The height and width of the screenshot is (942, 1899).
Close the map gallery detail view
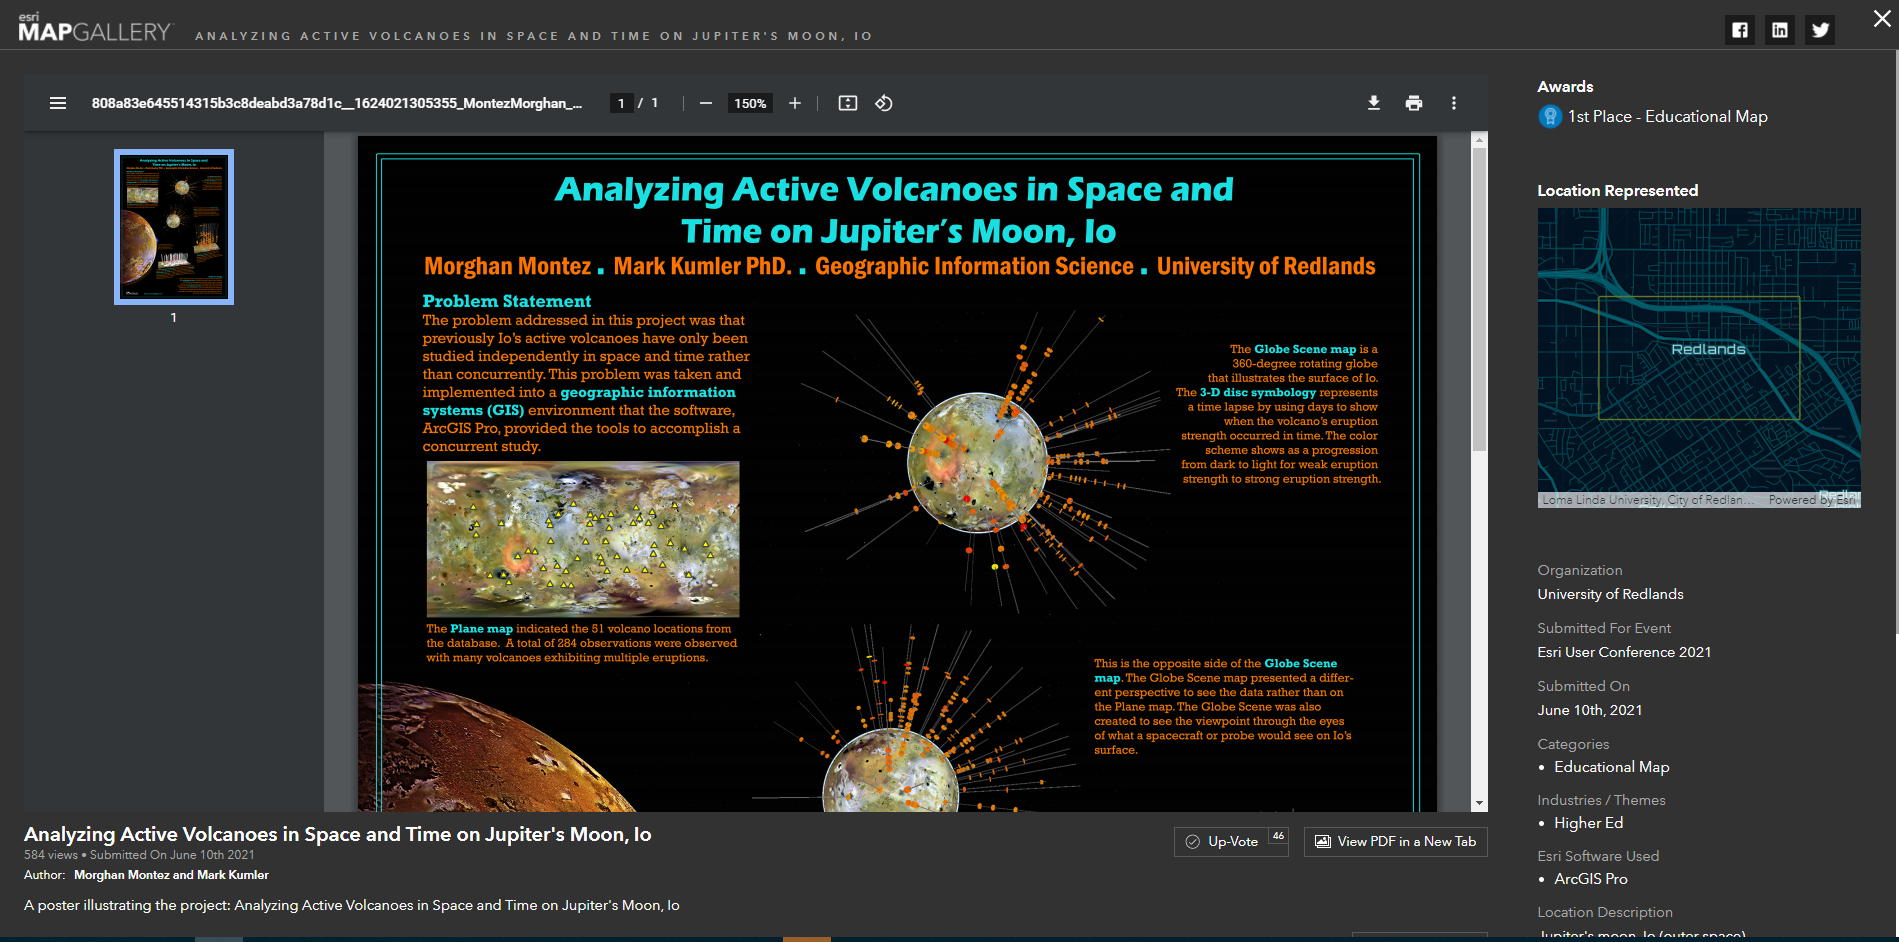click(x=1881, y=19)
